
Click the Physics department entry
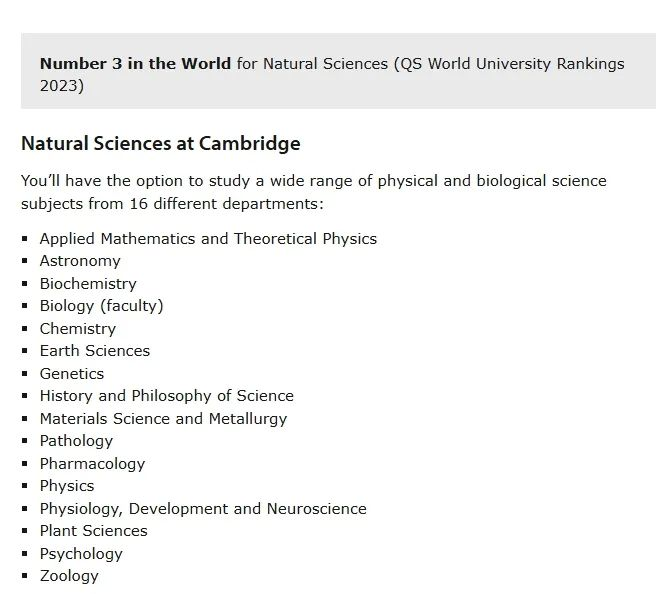pyautogui.click(x=67, y=486)
